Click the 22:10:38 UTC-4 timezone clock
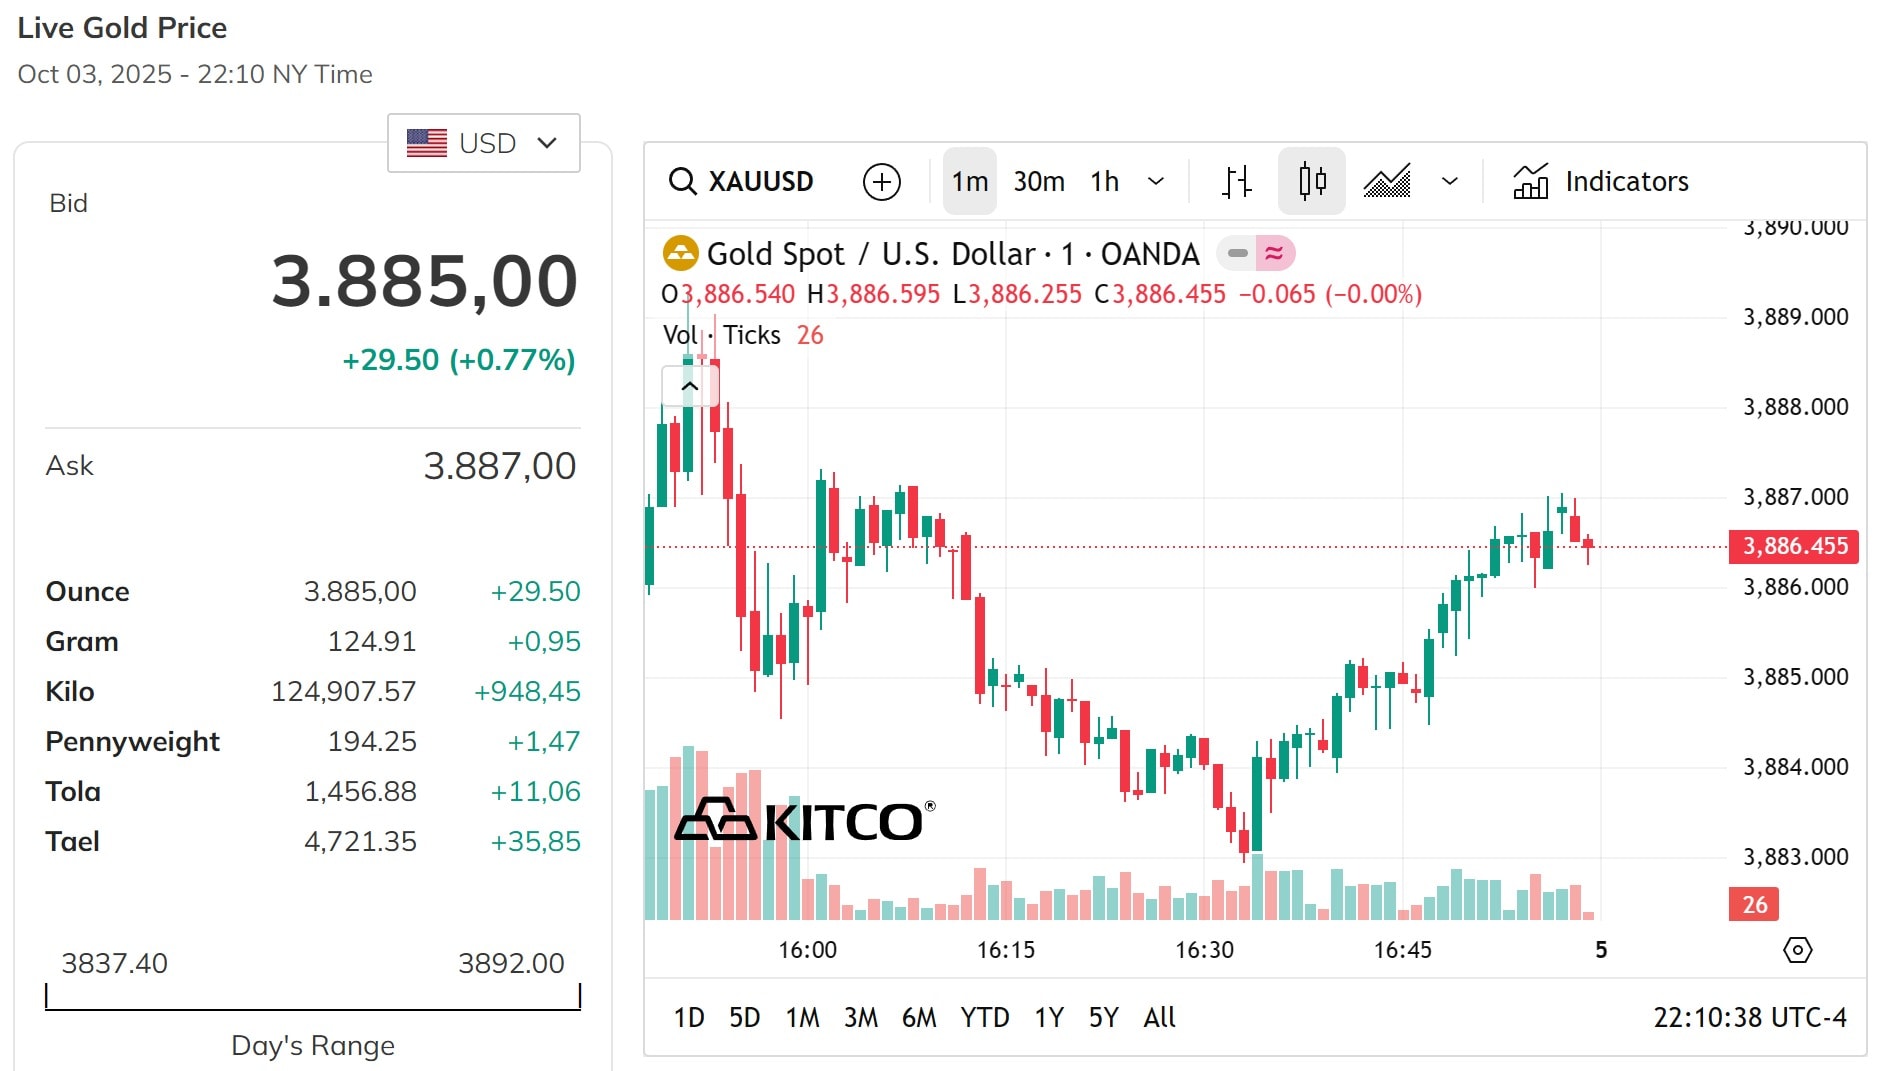Screen dimensions: 1880x1071 tap(1749, 1018)
